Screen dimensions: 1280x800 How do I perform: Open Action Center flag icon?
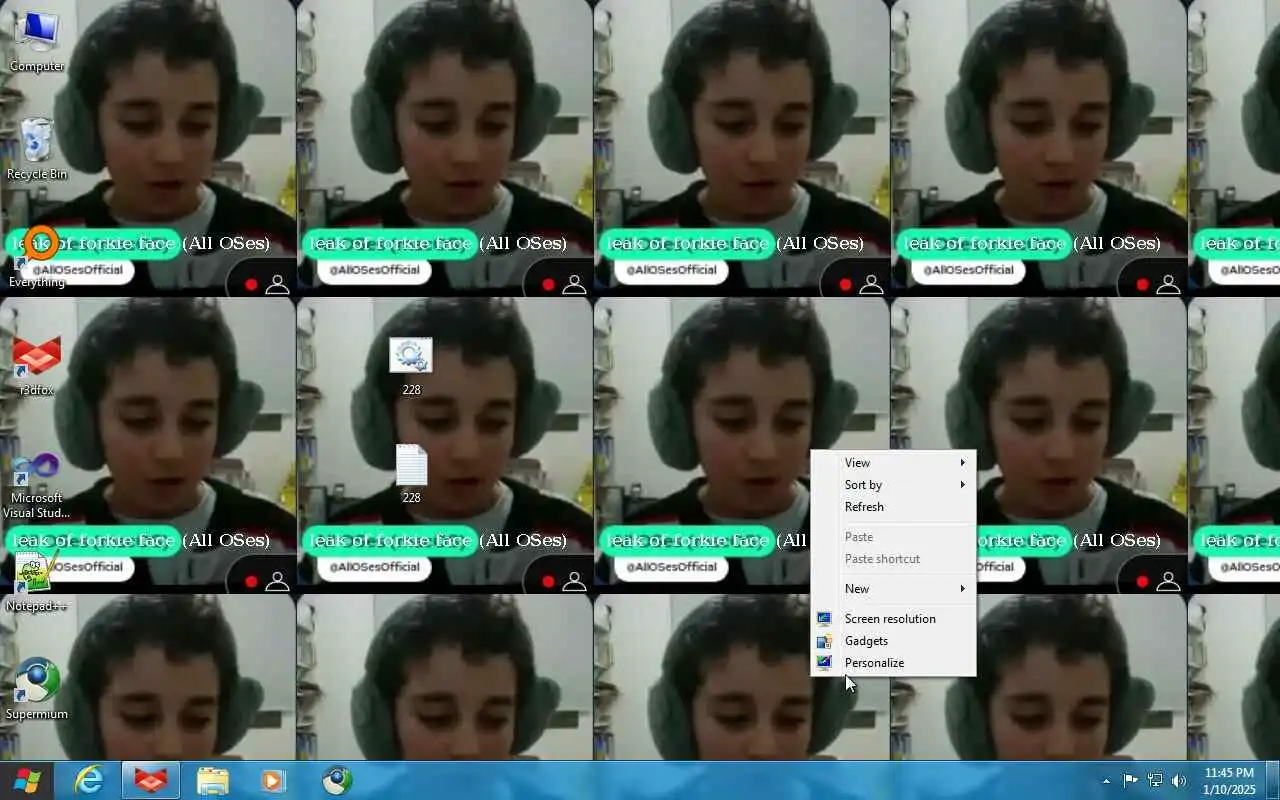[x=1130, y=781]
